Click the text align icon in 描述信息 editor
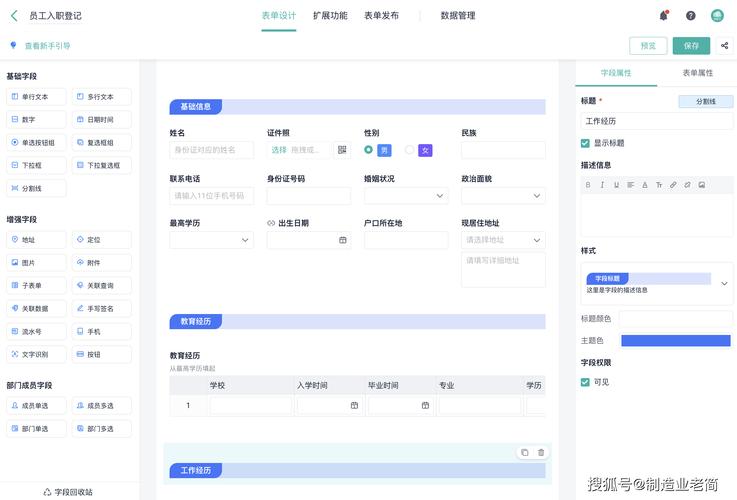737x500 pixels. 630,185
